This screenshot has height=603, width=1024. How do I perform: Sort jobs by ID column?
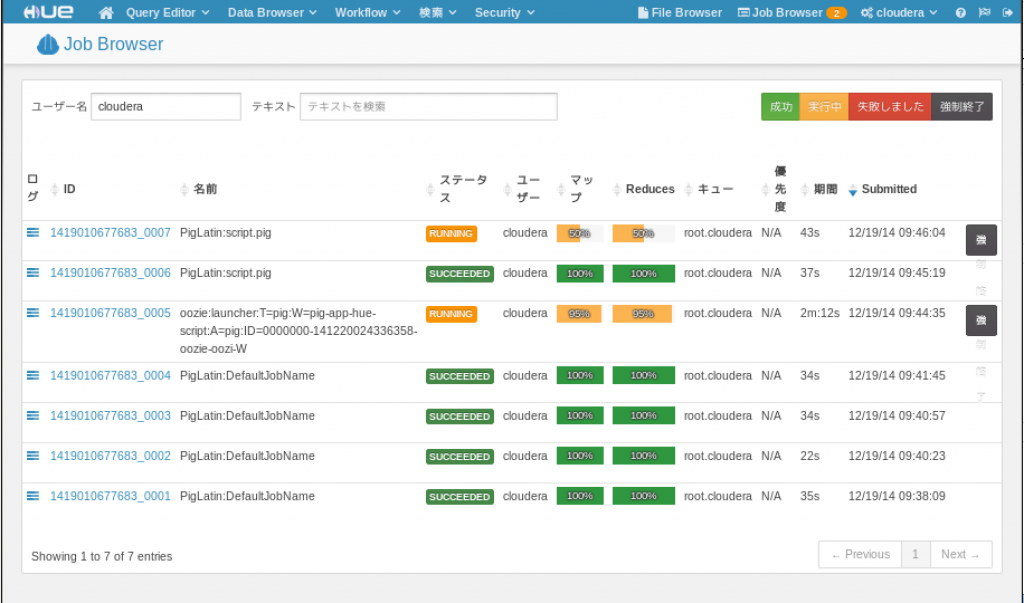coord(69,189)
